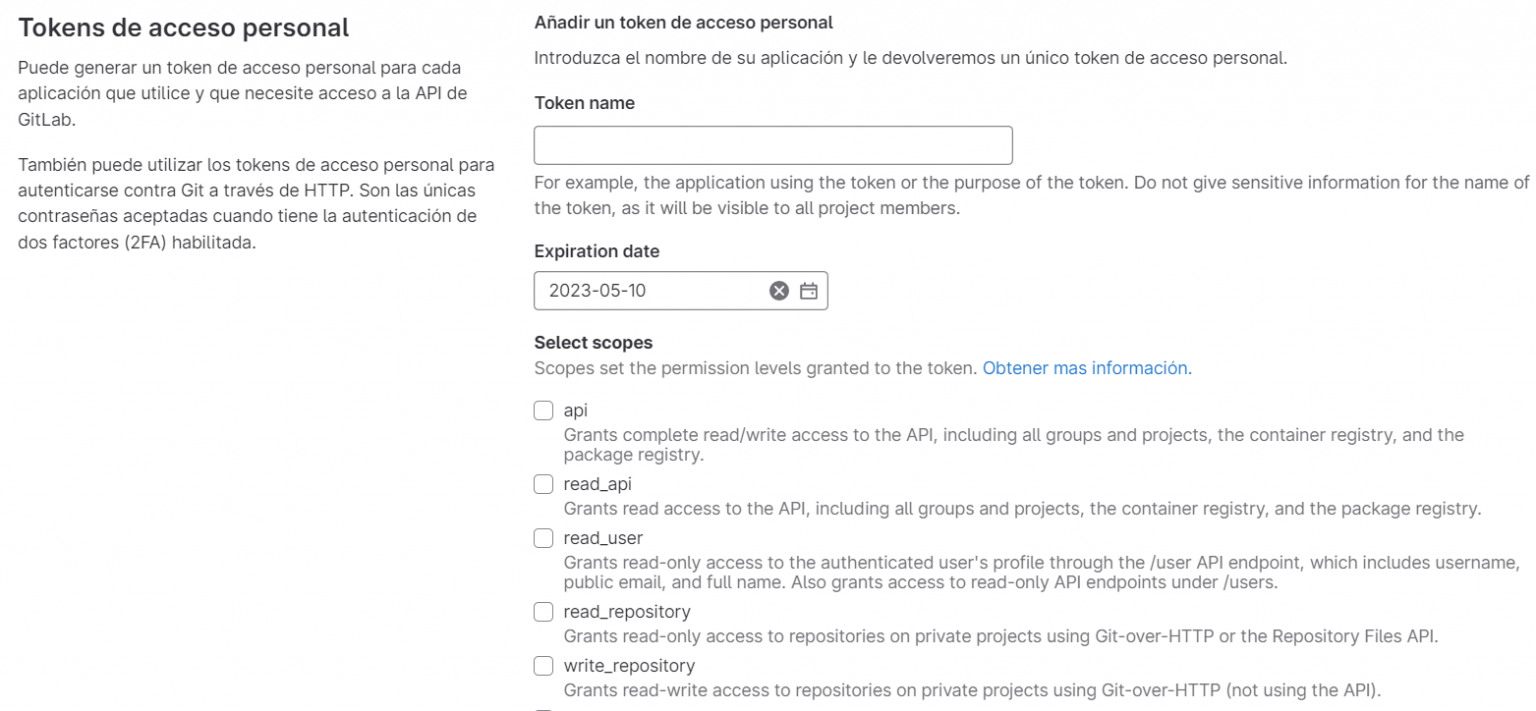Click into the Expiration date field showing 2023-05-10
Viewport: 1536px width, 711px height.
click(x=681, y=291)
